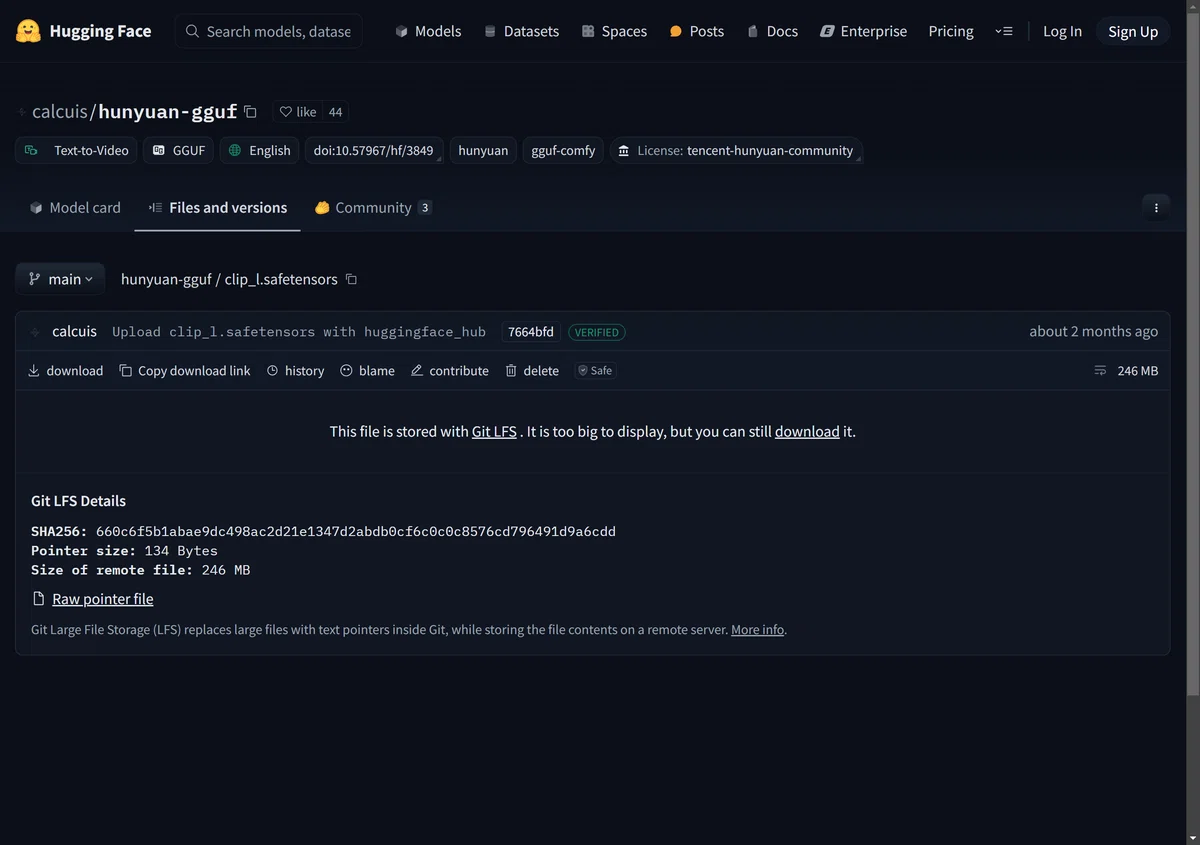Open the doi:10.57967/hf/3849 tag
The width and height of the screenshot is (1200, 845).
tap(373, 150)
